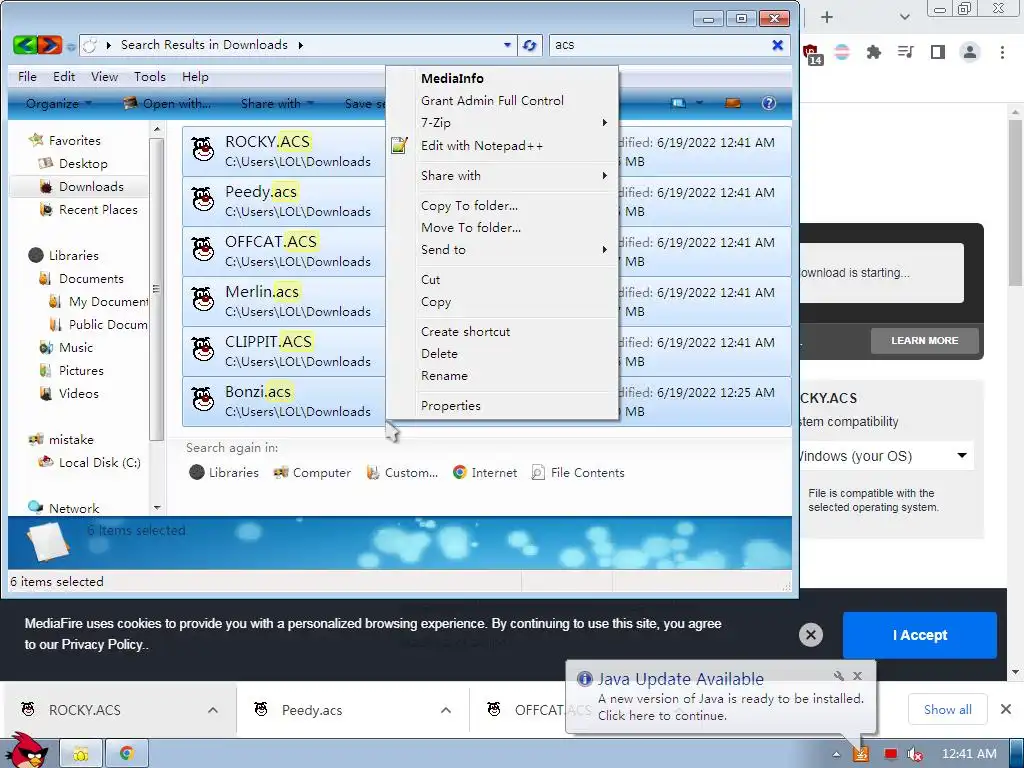Click the change view icon in toolbar
The image size is (1024, 768).
[679, 103]
